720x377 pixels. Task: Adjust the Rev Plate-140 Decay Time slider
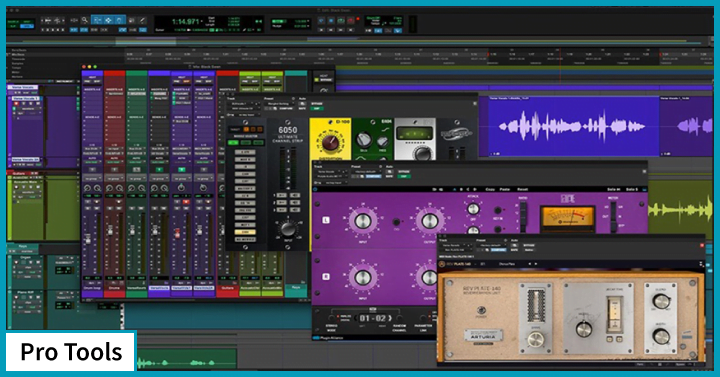pyautogui.click(x=614, y=315)
